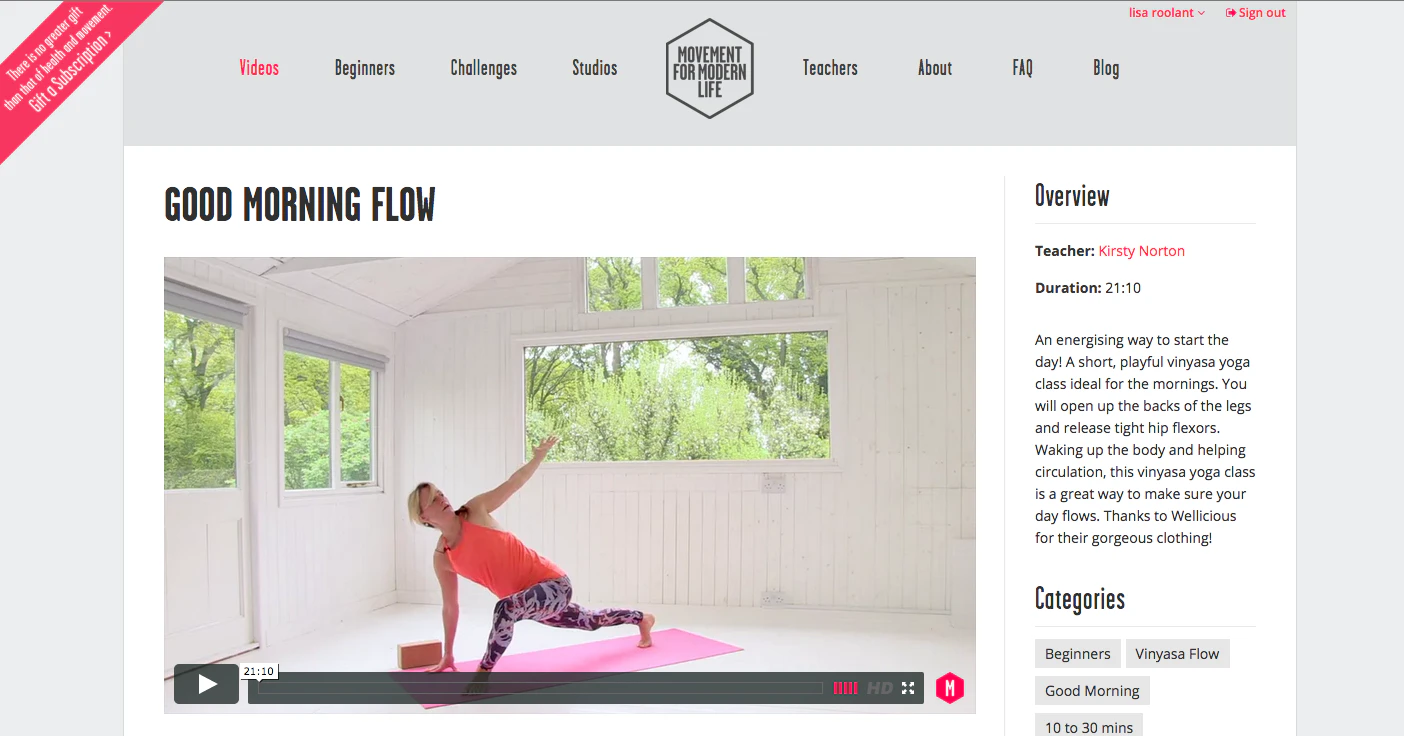Visit the FAQ page
This screenshot has width=1404, height=736.
(1022, 68)
